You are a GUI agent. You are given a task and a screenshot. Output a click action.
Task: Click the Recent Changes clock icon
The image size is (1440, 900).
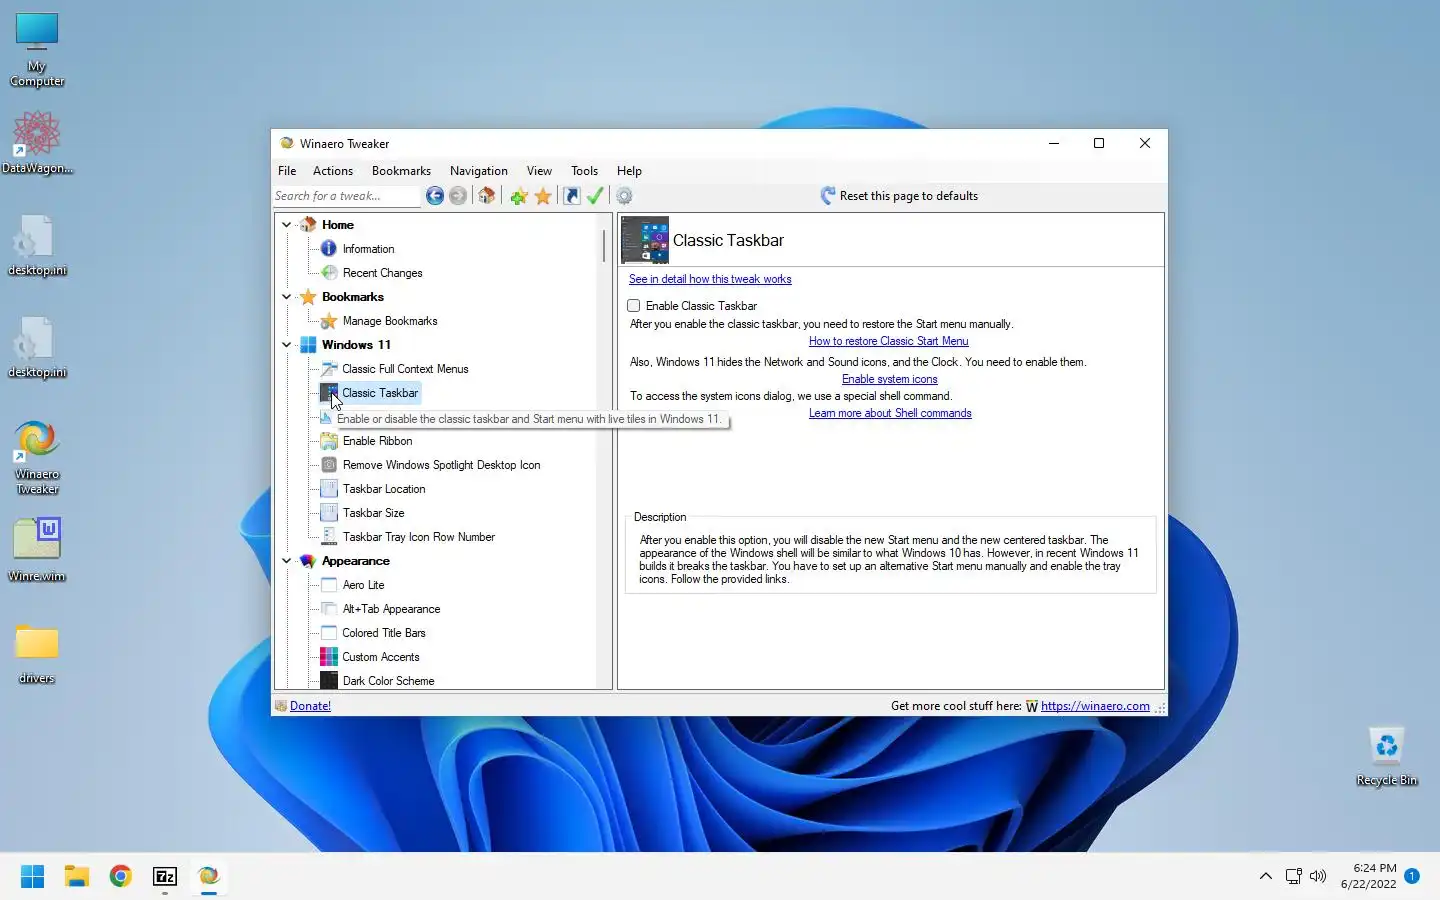coord(329,273)
